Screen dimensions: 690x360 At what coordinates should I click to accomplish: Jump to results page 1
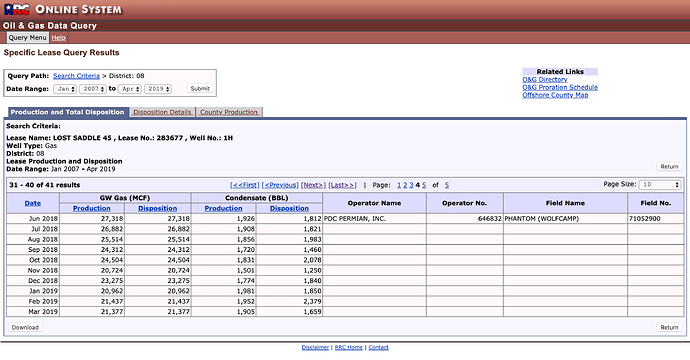pyautogui.click(x=399, y=185)
